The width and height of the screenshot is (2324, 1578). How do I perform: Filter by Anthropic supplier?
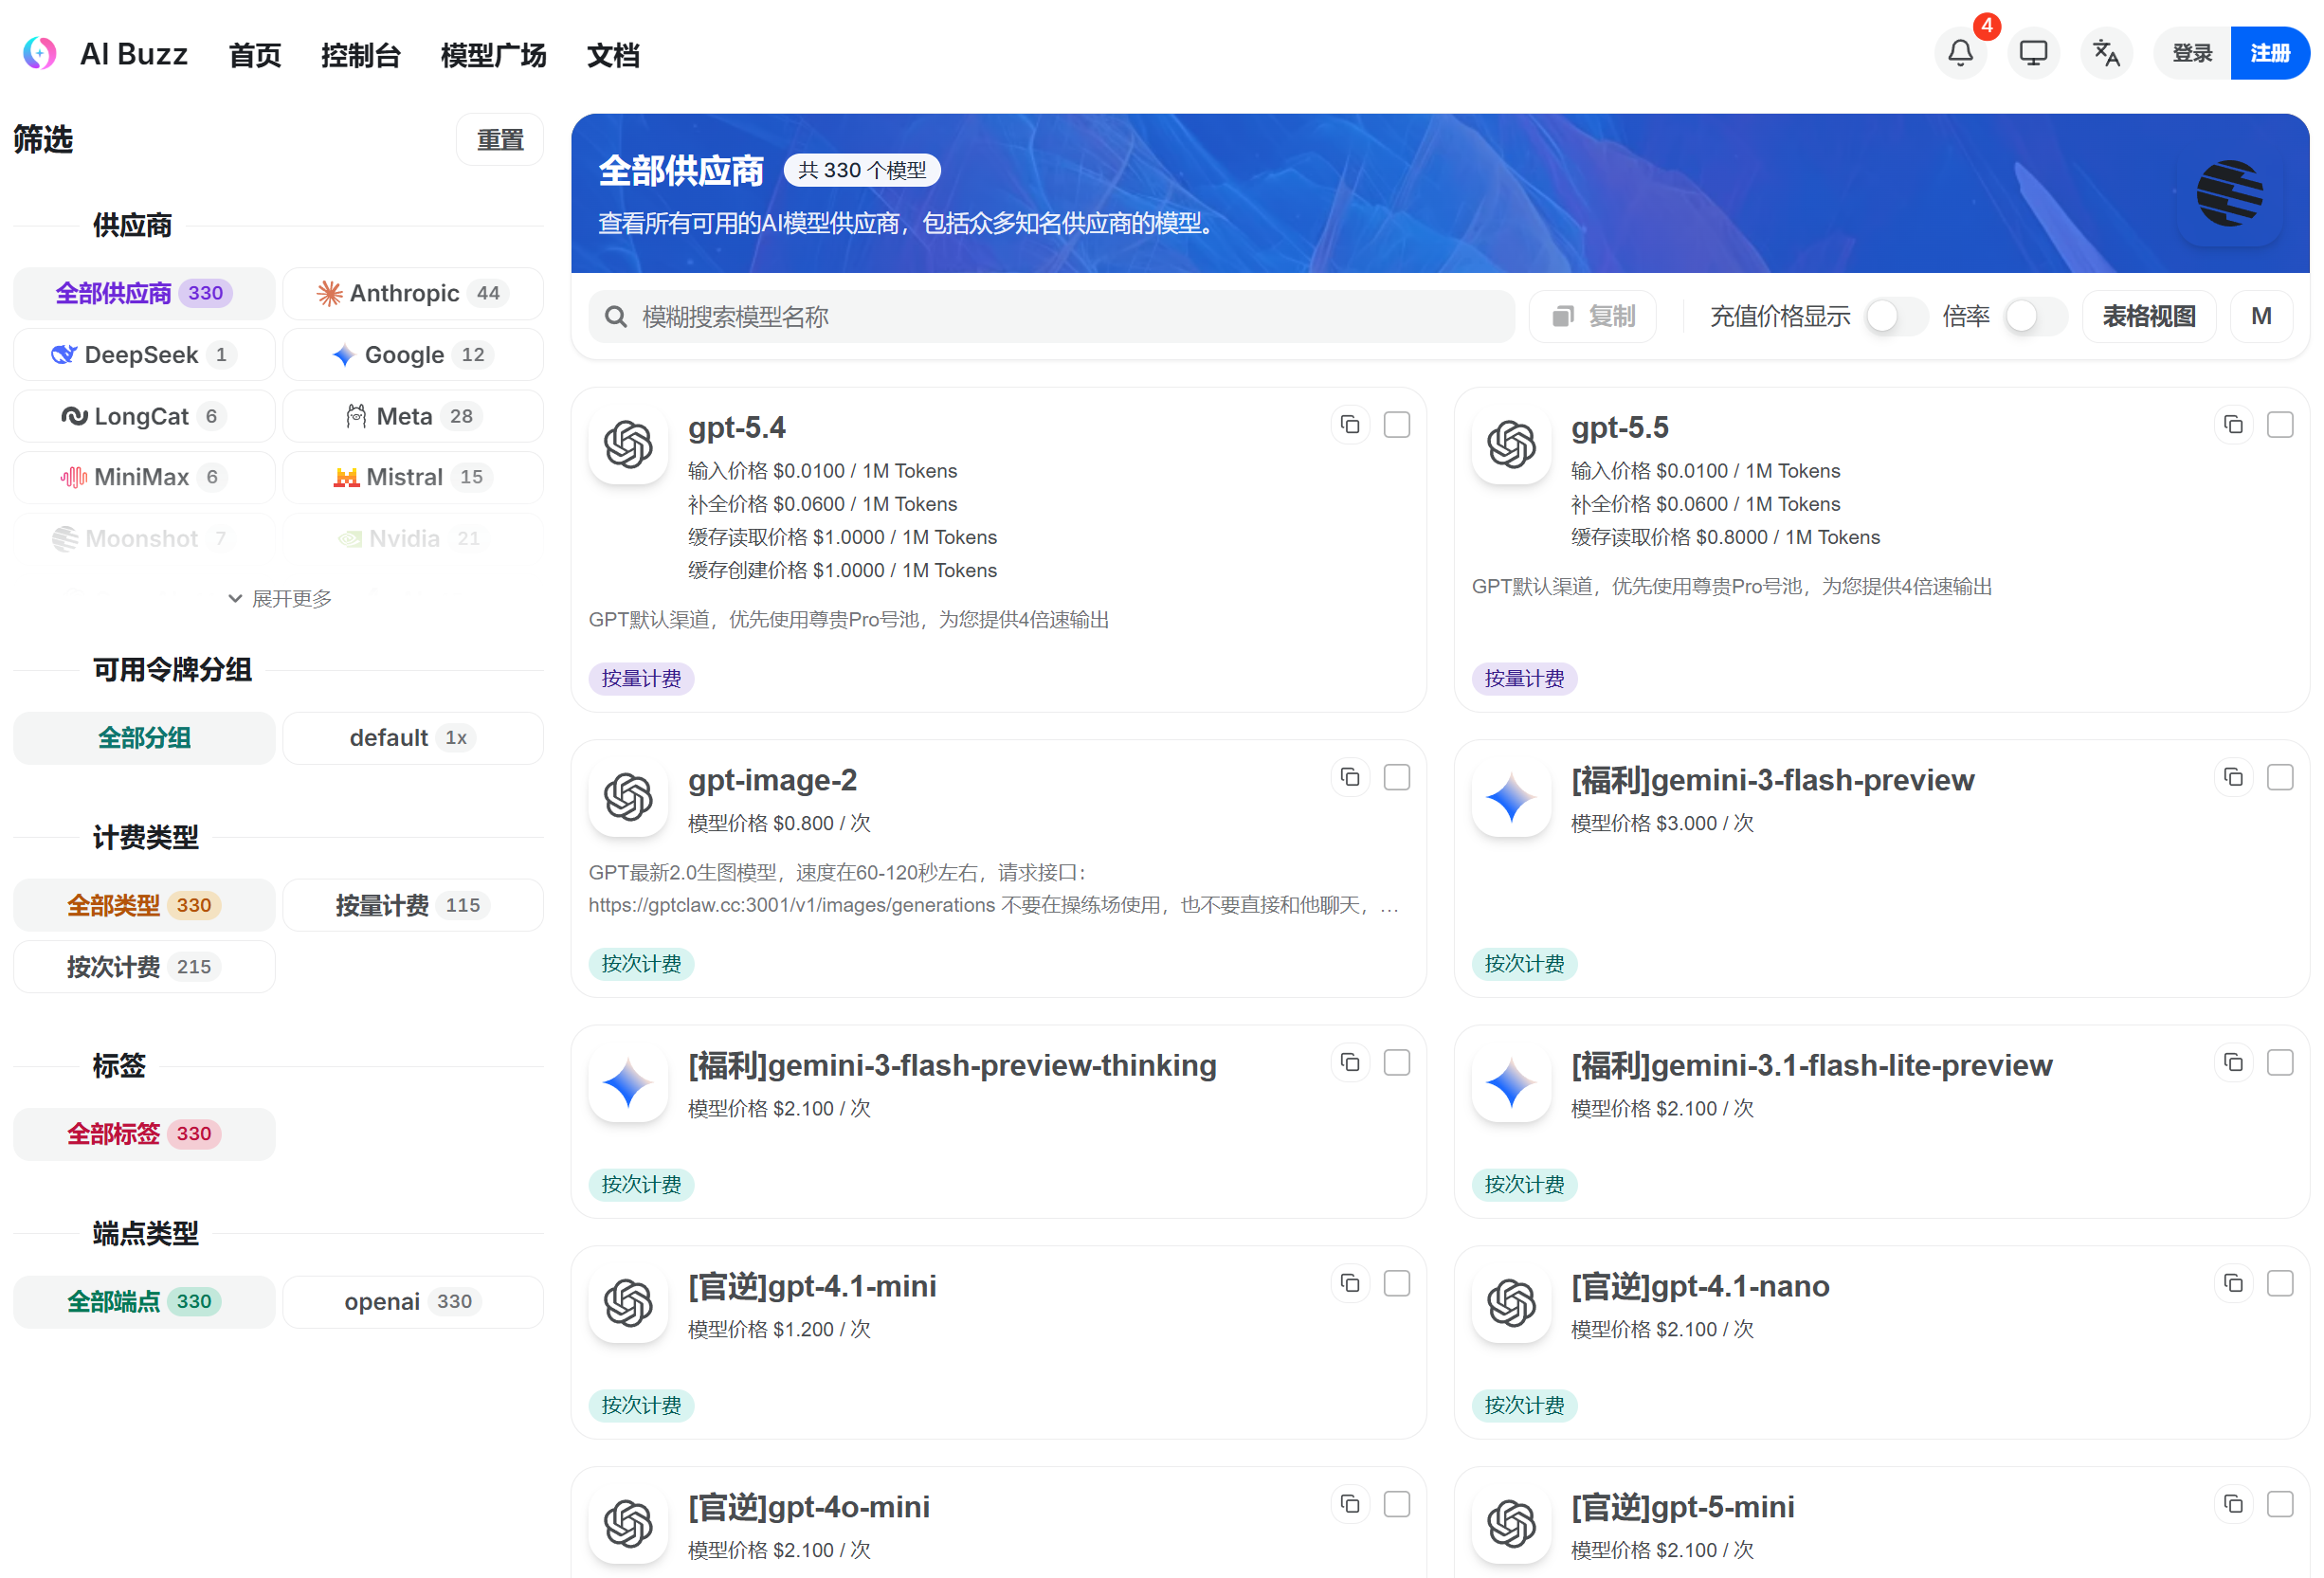pos(413,293)
